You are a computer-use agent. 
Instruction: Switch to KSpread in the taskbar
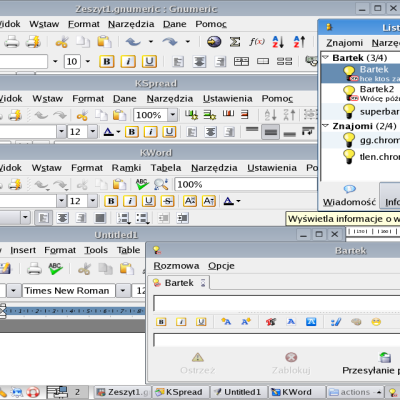pyautogui.click(x=180, y=392)
